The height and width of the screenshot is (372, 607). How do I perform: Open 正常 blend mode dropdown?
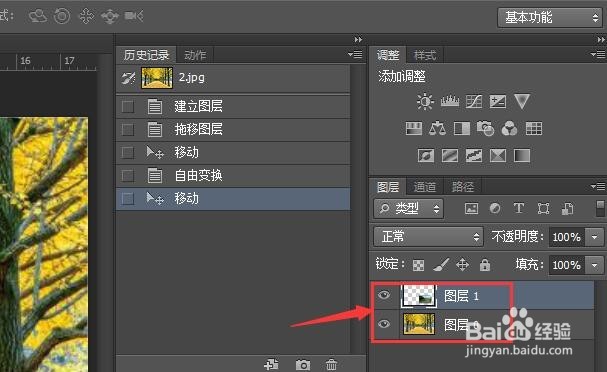point(429,237)
